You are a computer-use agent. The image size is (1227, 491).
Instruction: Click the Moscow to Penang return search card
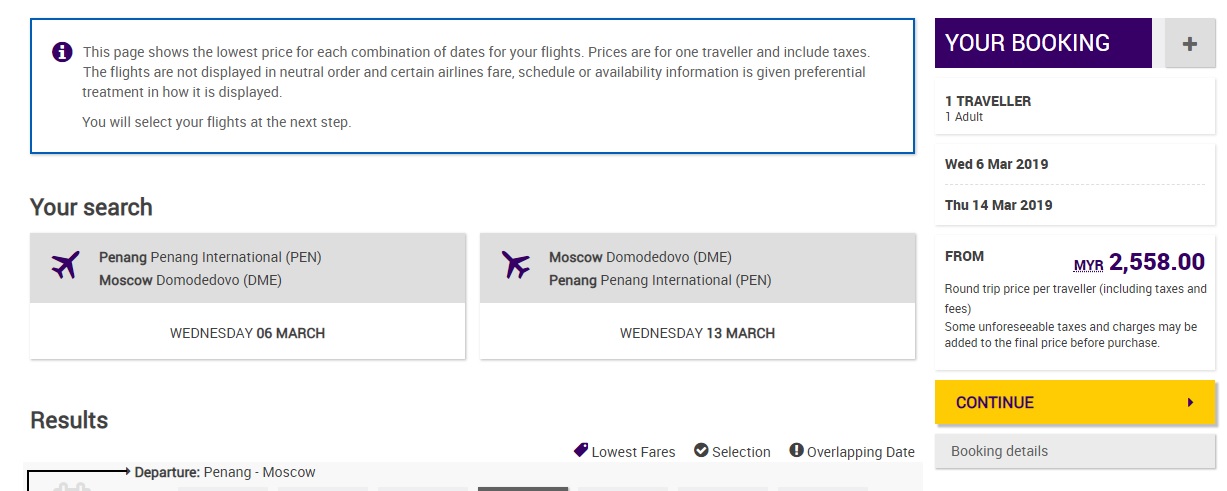coord(697,268)
